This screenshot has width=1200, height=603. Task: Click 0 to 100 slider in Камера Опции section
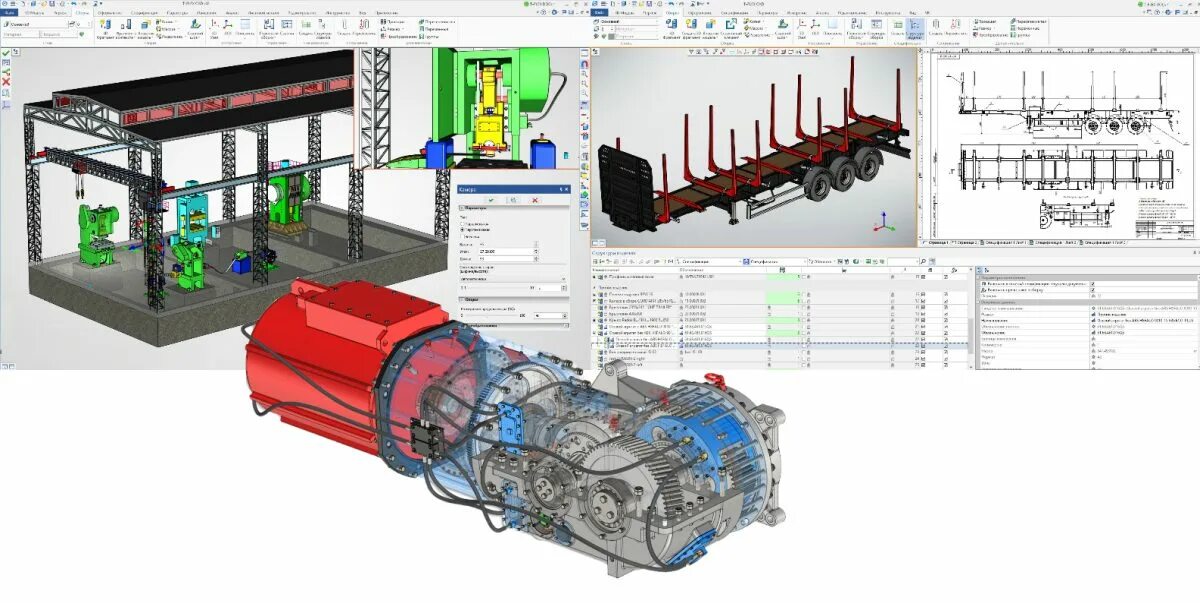click(x=490, y=315)
